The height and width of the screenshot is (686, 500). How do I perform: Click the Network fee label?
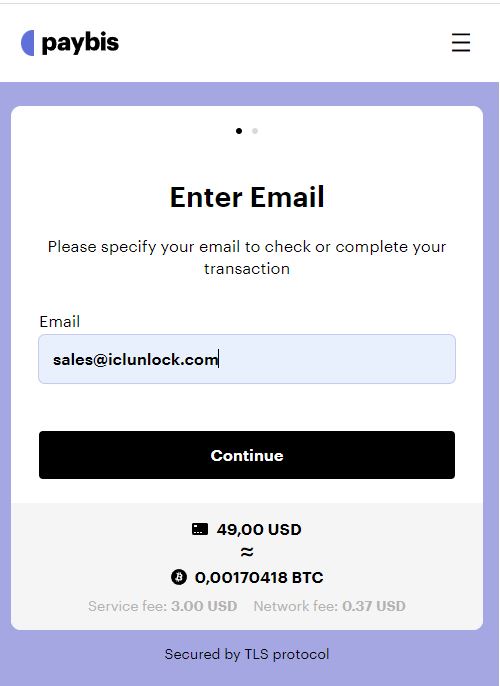click(x=296, y=606)
